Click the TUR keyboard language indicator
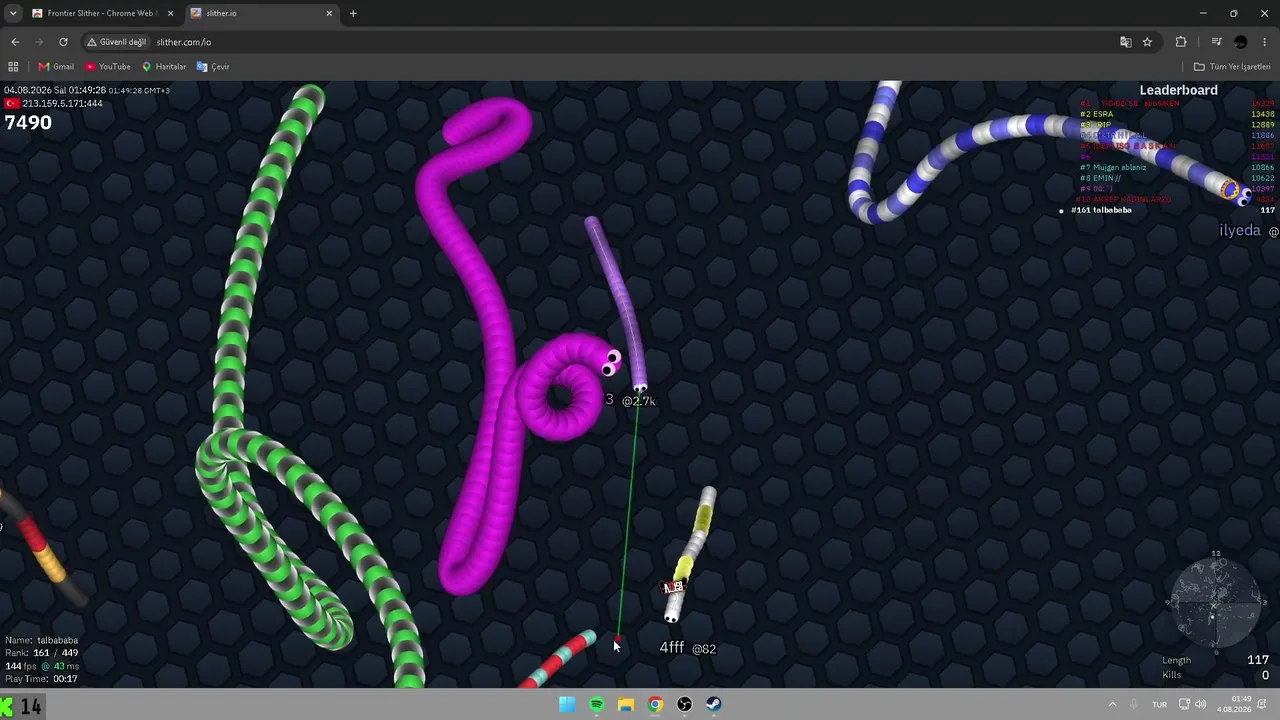The width and height of the screenshot is (1280, 720). coord(1160,704)
